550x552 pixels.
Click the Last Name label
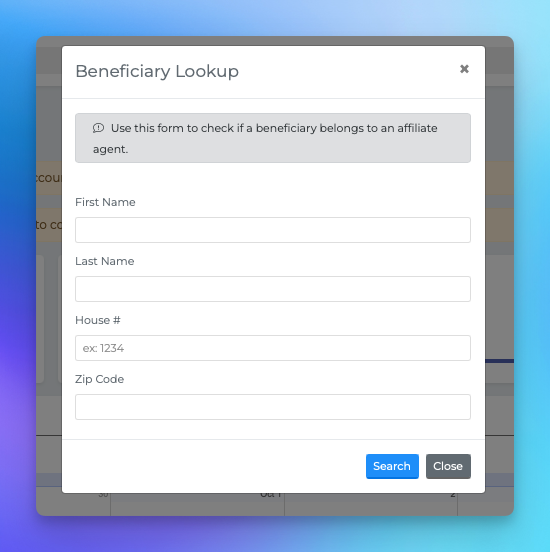click(105, 261)
